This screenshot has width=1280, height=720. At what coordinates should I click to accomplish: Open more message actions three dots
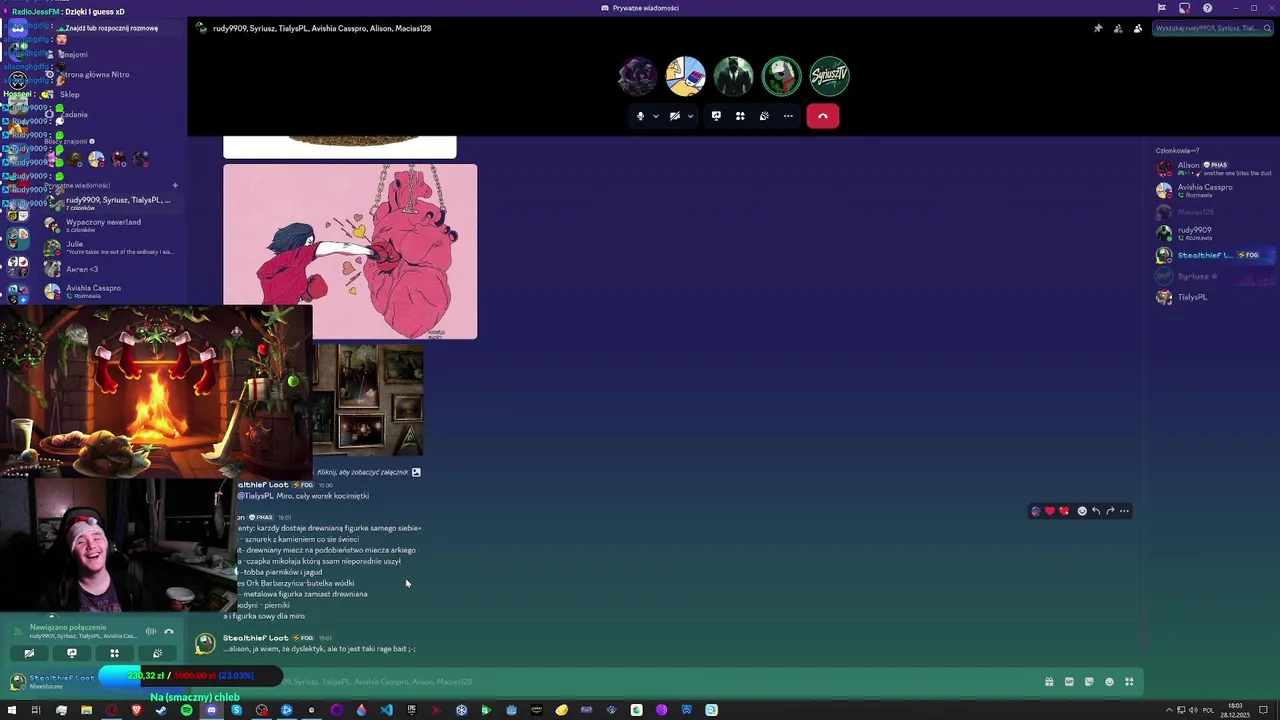click(1124, 511)
